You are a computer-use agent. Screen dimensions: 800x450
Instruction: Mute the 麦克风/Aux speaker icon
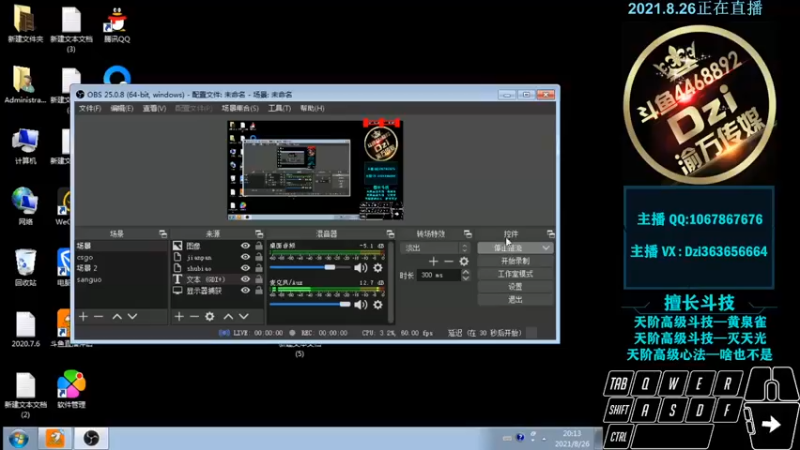click(x=361, y=305)
